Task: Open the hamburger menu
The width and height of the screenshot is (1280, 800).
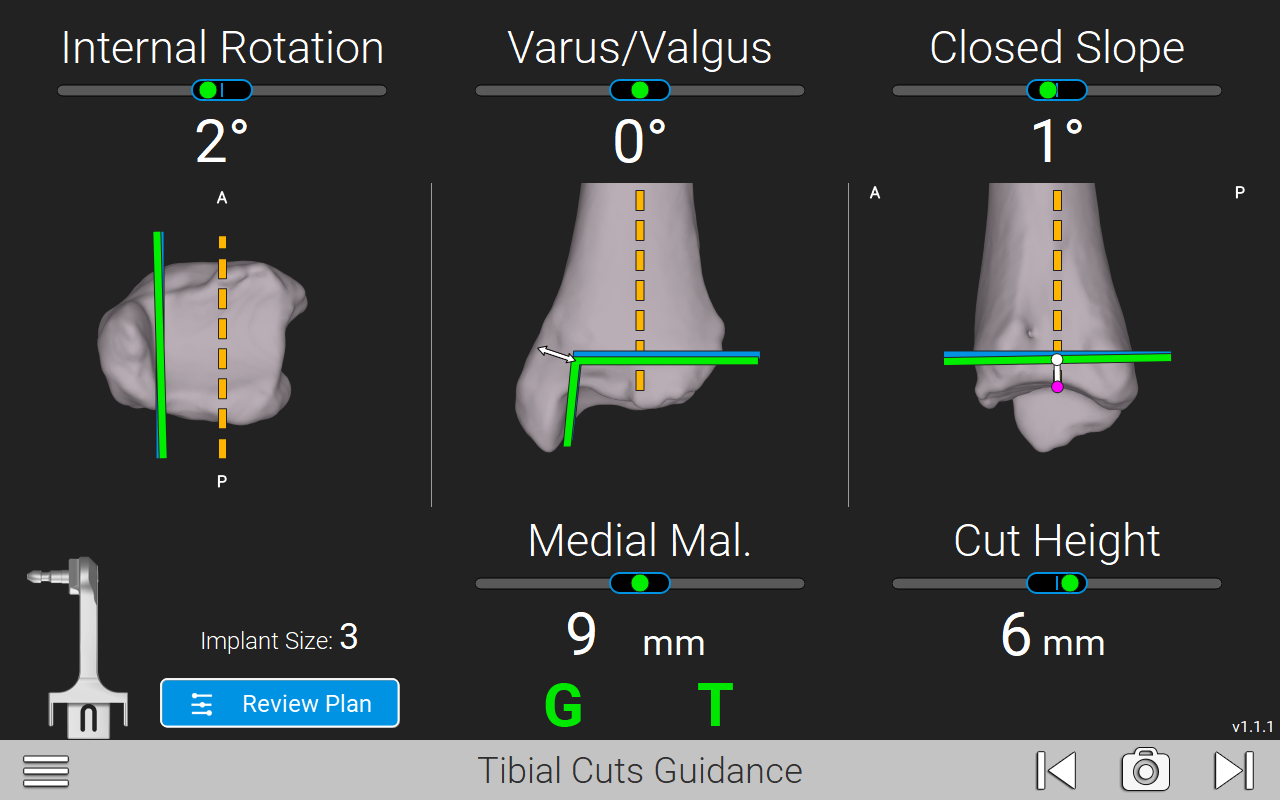Action: click(x=46, y=770)
